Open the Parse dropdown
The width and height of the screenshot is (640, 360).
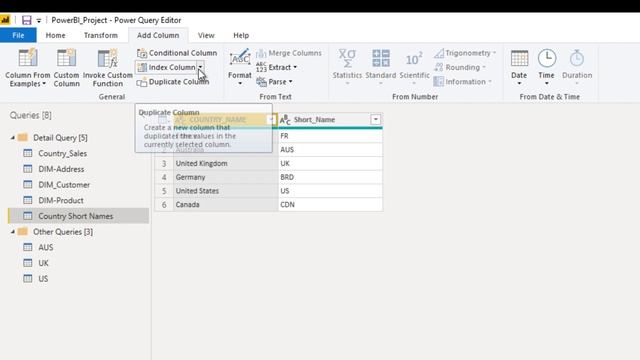(x=274, y=82)
